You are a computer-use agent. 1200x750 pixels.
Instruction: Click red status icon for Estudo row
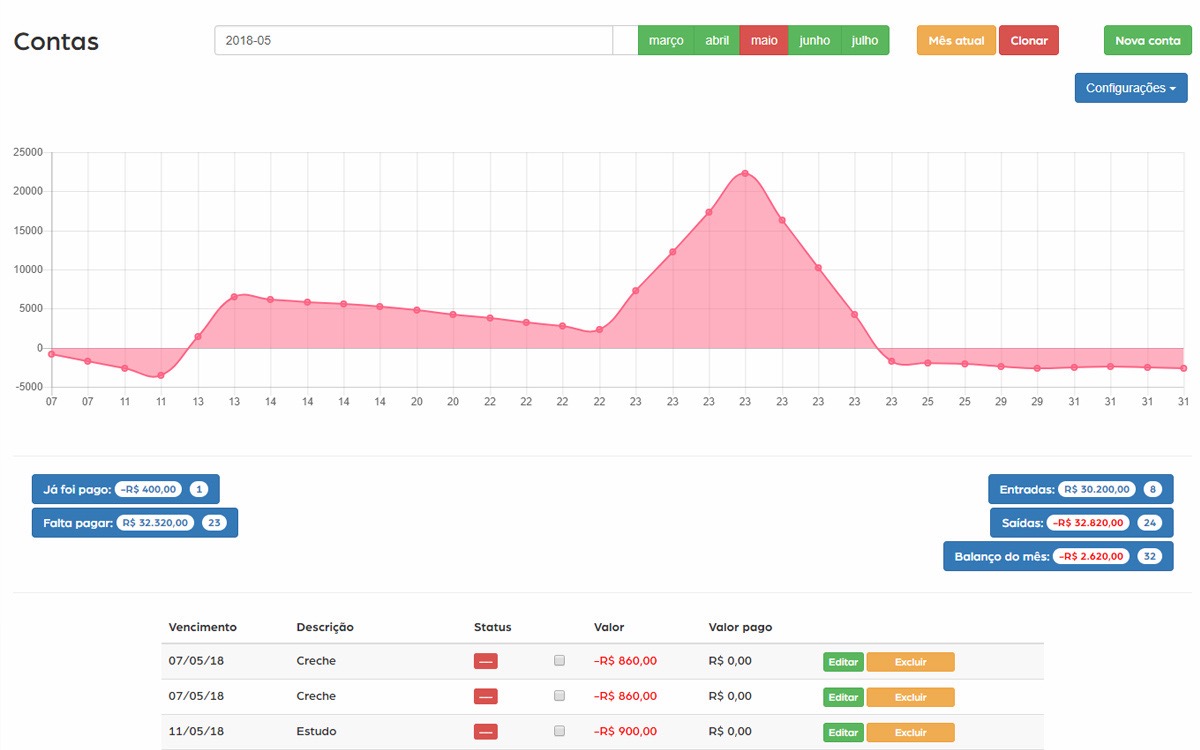pos(485,732)
